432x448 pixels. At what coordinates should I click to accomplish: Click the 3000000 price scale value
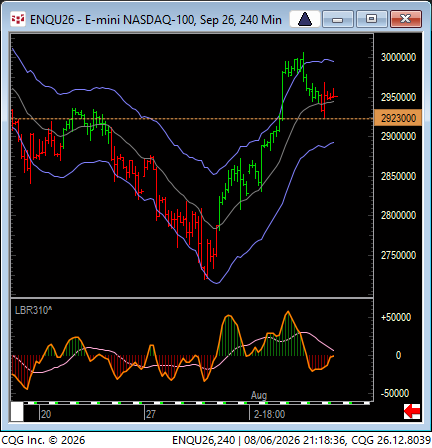point(398,57)
